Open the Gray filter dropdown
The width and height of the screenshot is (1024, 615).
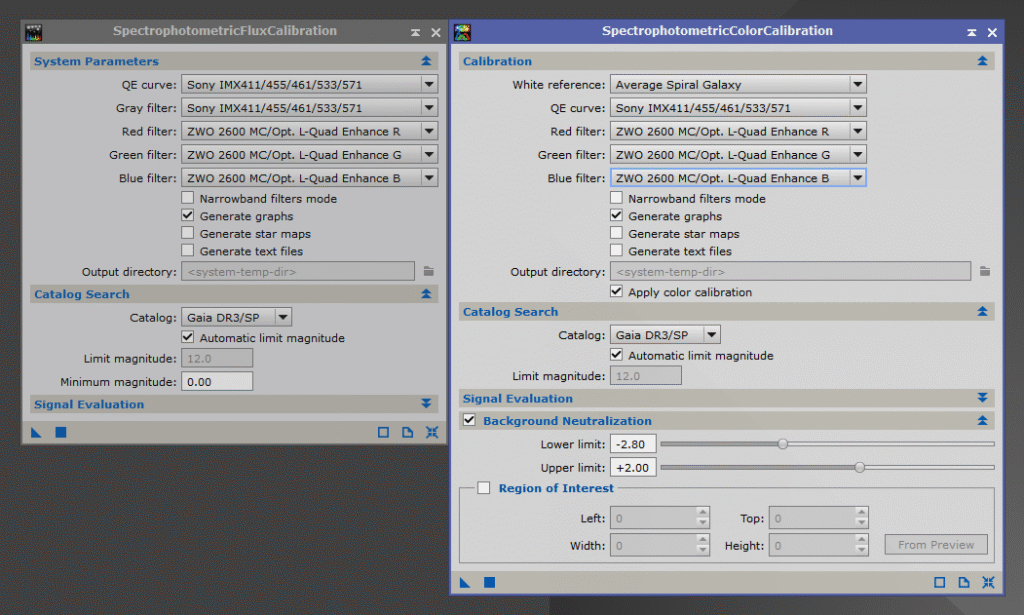(310, 108)
